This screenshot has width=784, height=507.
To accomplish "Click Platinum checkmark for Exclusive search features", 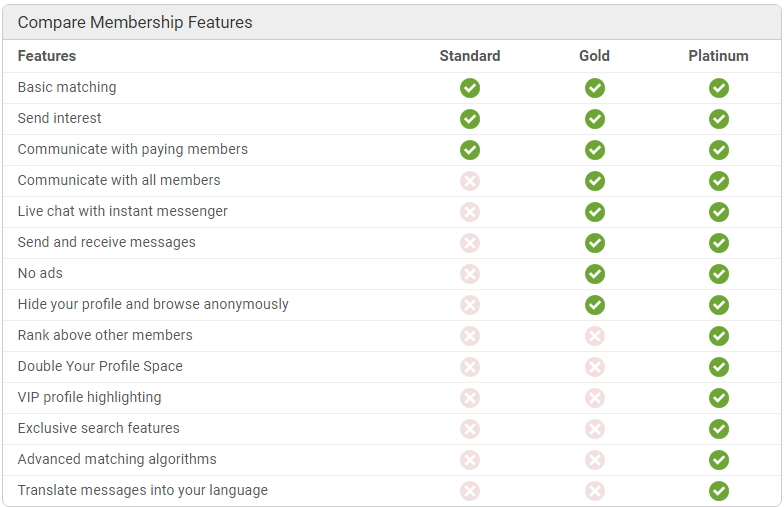I will [718, 429].
